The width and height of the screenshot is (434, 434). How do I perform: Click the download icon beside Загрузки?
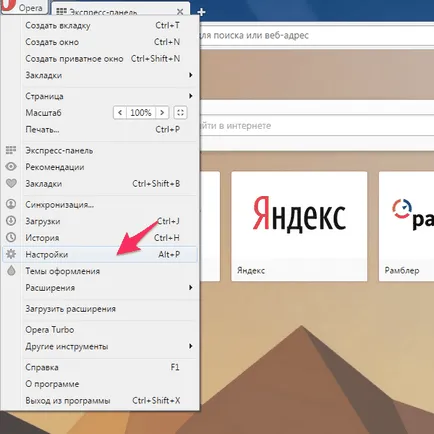point(11,220)
